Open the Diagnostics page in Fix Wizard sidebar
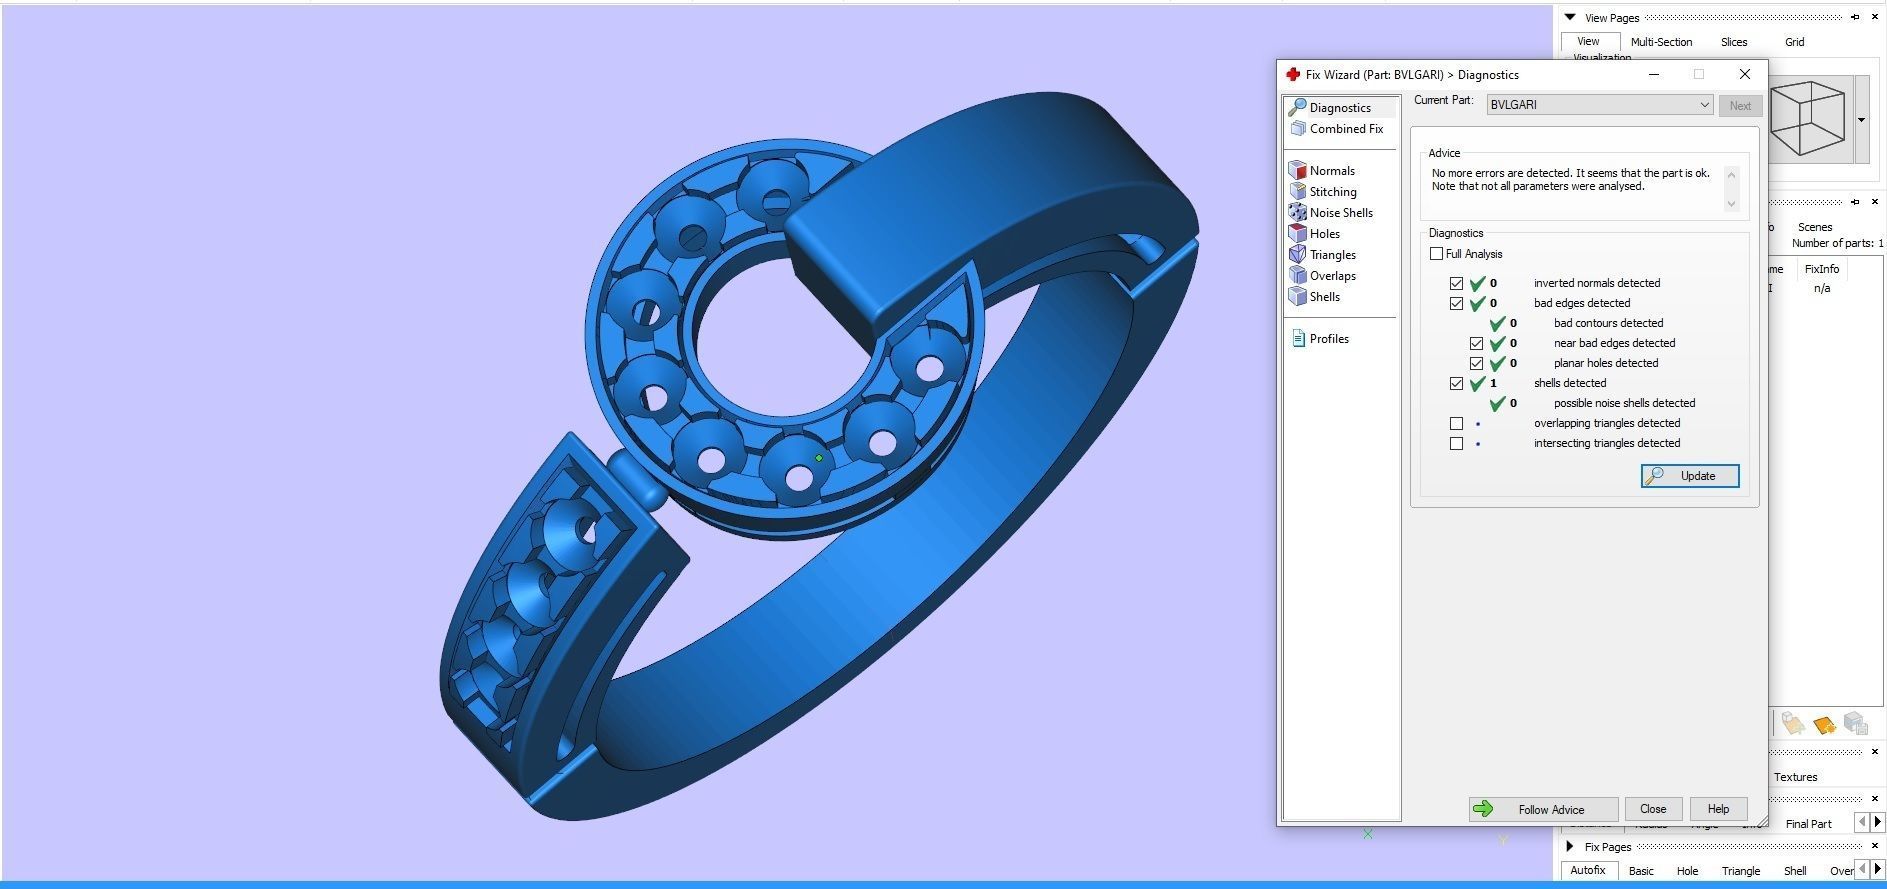The height and width of the screenshot is (889, 1887). click(x=1340, y=107)
